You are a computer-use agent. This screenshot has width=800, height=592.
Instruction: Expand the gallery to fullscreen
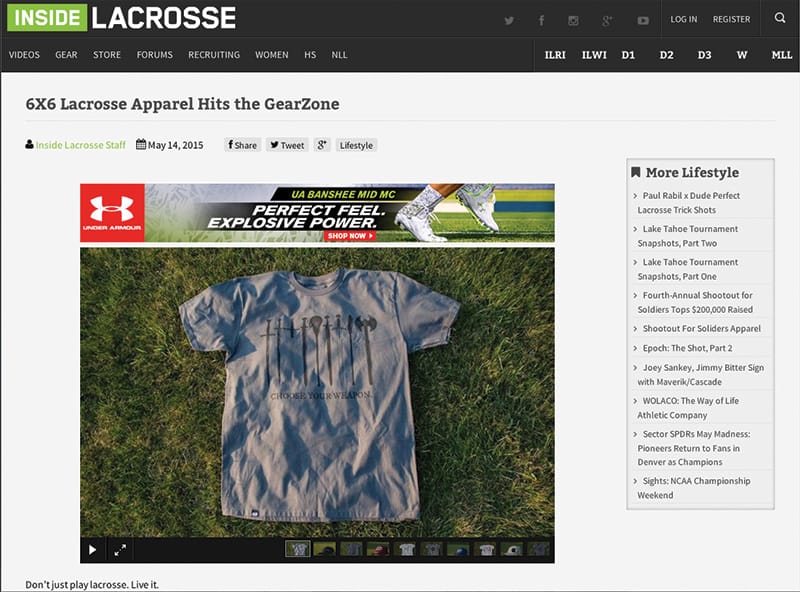(x=120, y=549)
